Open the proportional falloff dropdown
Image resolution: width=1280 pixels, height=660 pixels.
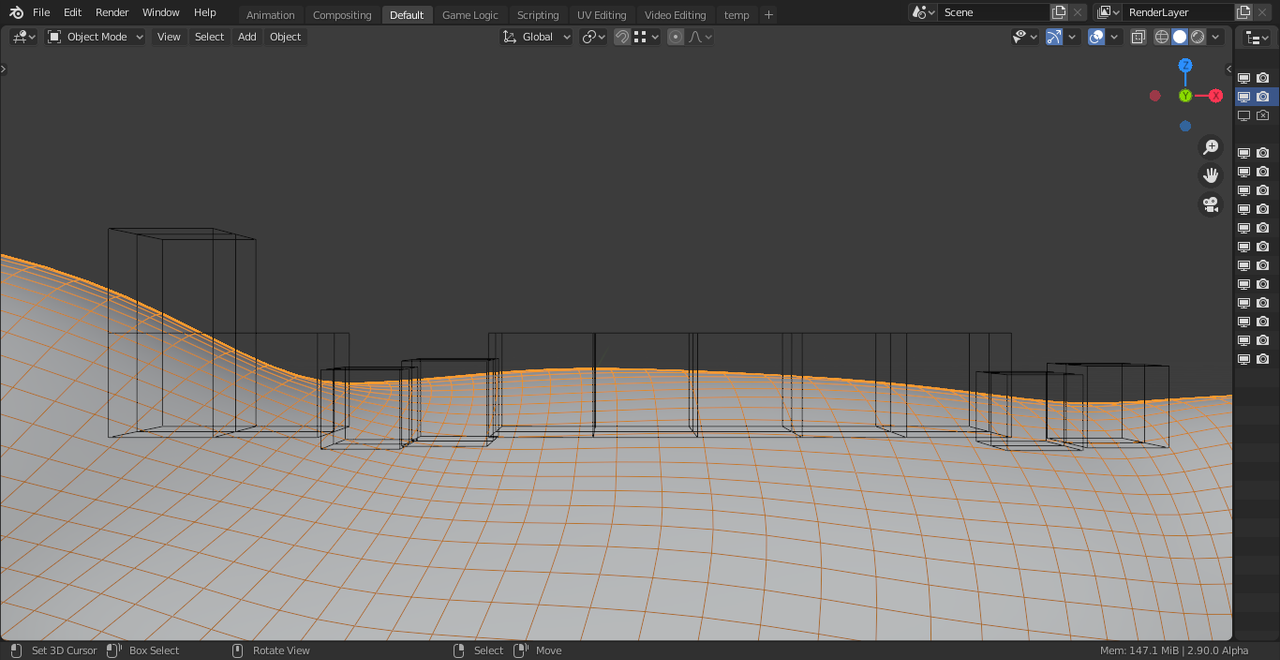pyautogui.click(x=701, y=37)
